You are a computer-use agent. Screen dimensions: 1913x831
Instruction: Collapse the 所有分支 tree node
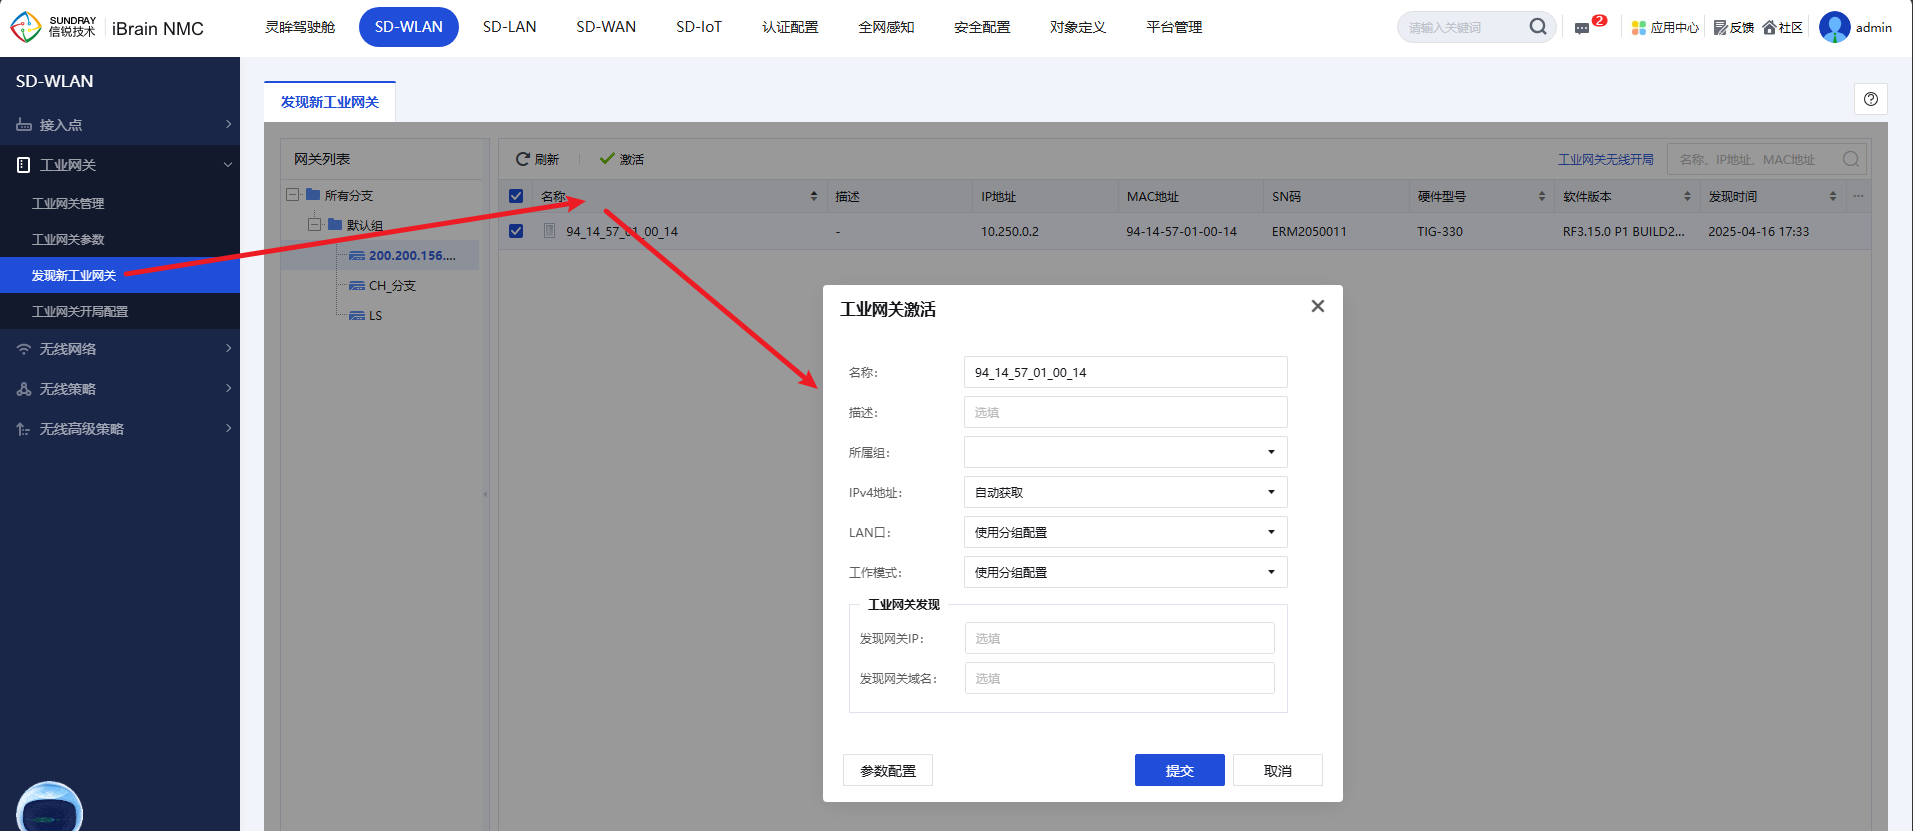coord(293,195)
